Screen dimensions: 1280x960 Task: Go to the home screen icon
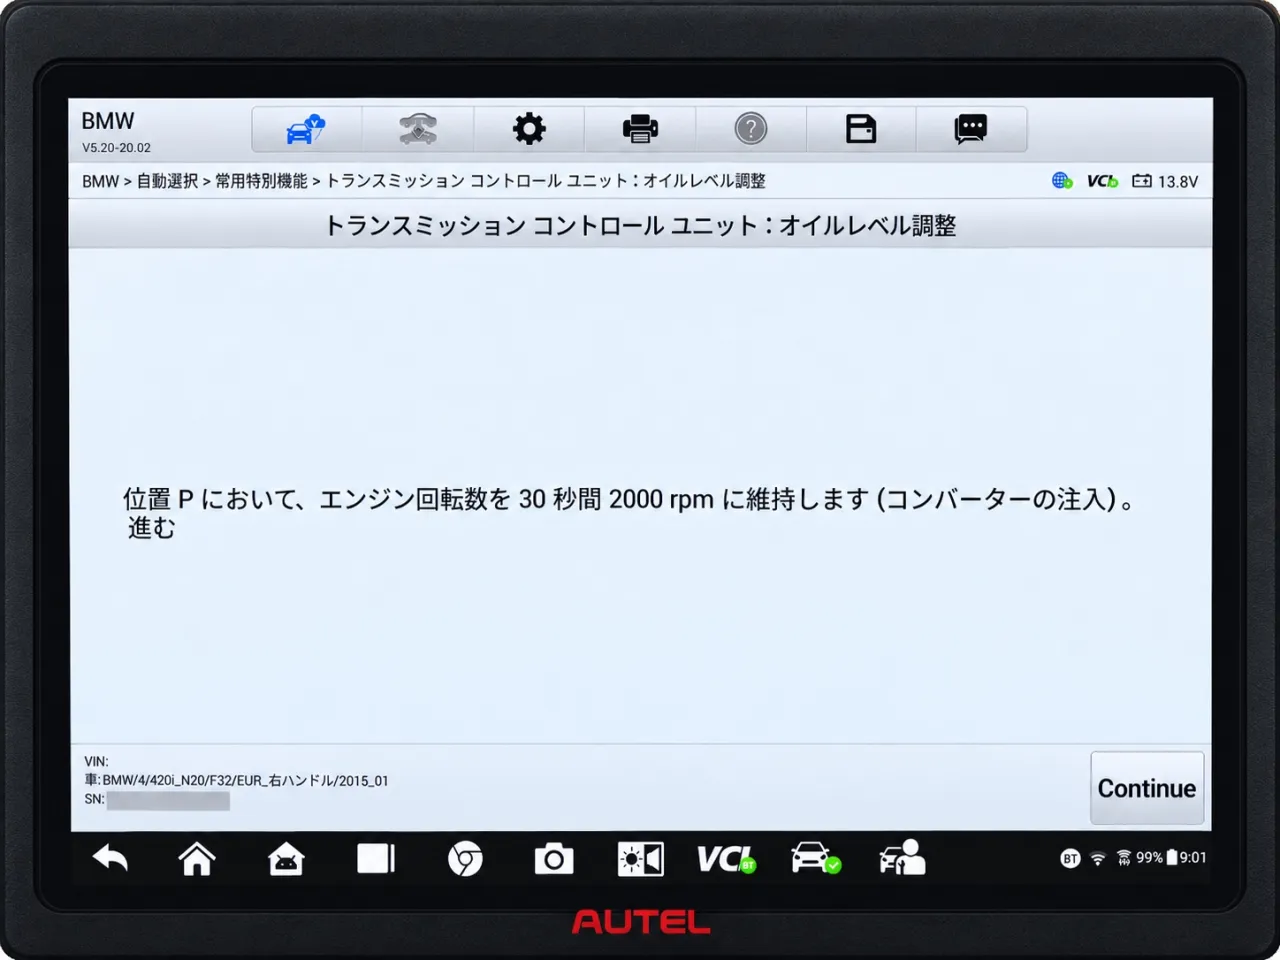(197, 858)
